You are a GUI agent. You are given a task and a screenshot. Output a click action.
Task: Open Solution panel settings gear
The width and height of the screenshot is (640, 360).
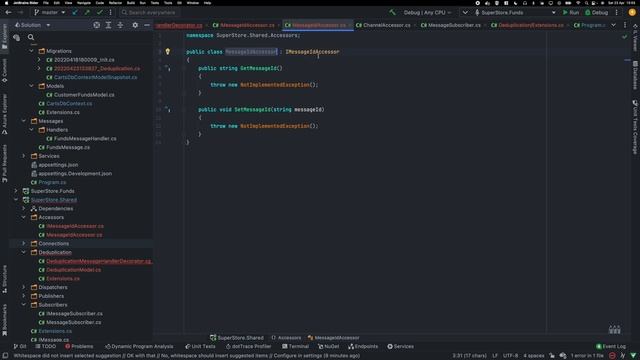click(135, 25)
